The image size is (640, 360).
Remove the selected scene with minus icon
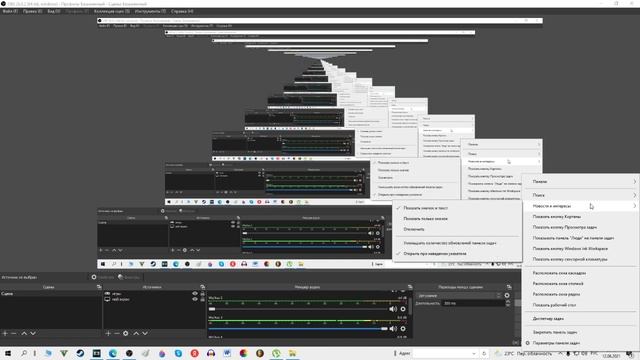coord(14,333)
